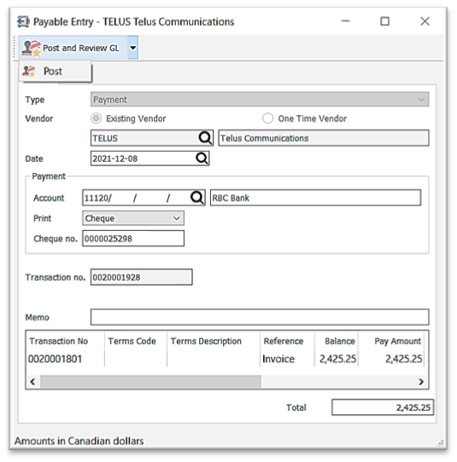
Task: Click the Terms Code column header
Action: click(x=132, y=341)
